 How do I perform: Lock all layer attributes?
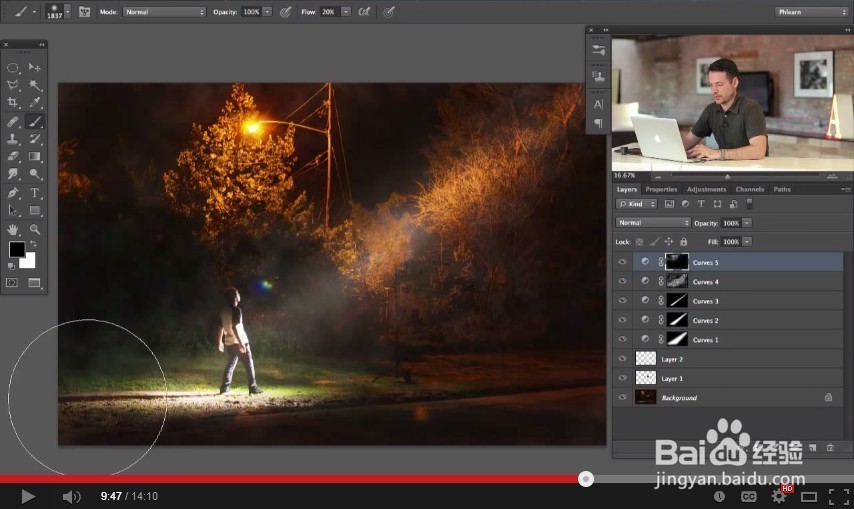point(684,242)
